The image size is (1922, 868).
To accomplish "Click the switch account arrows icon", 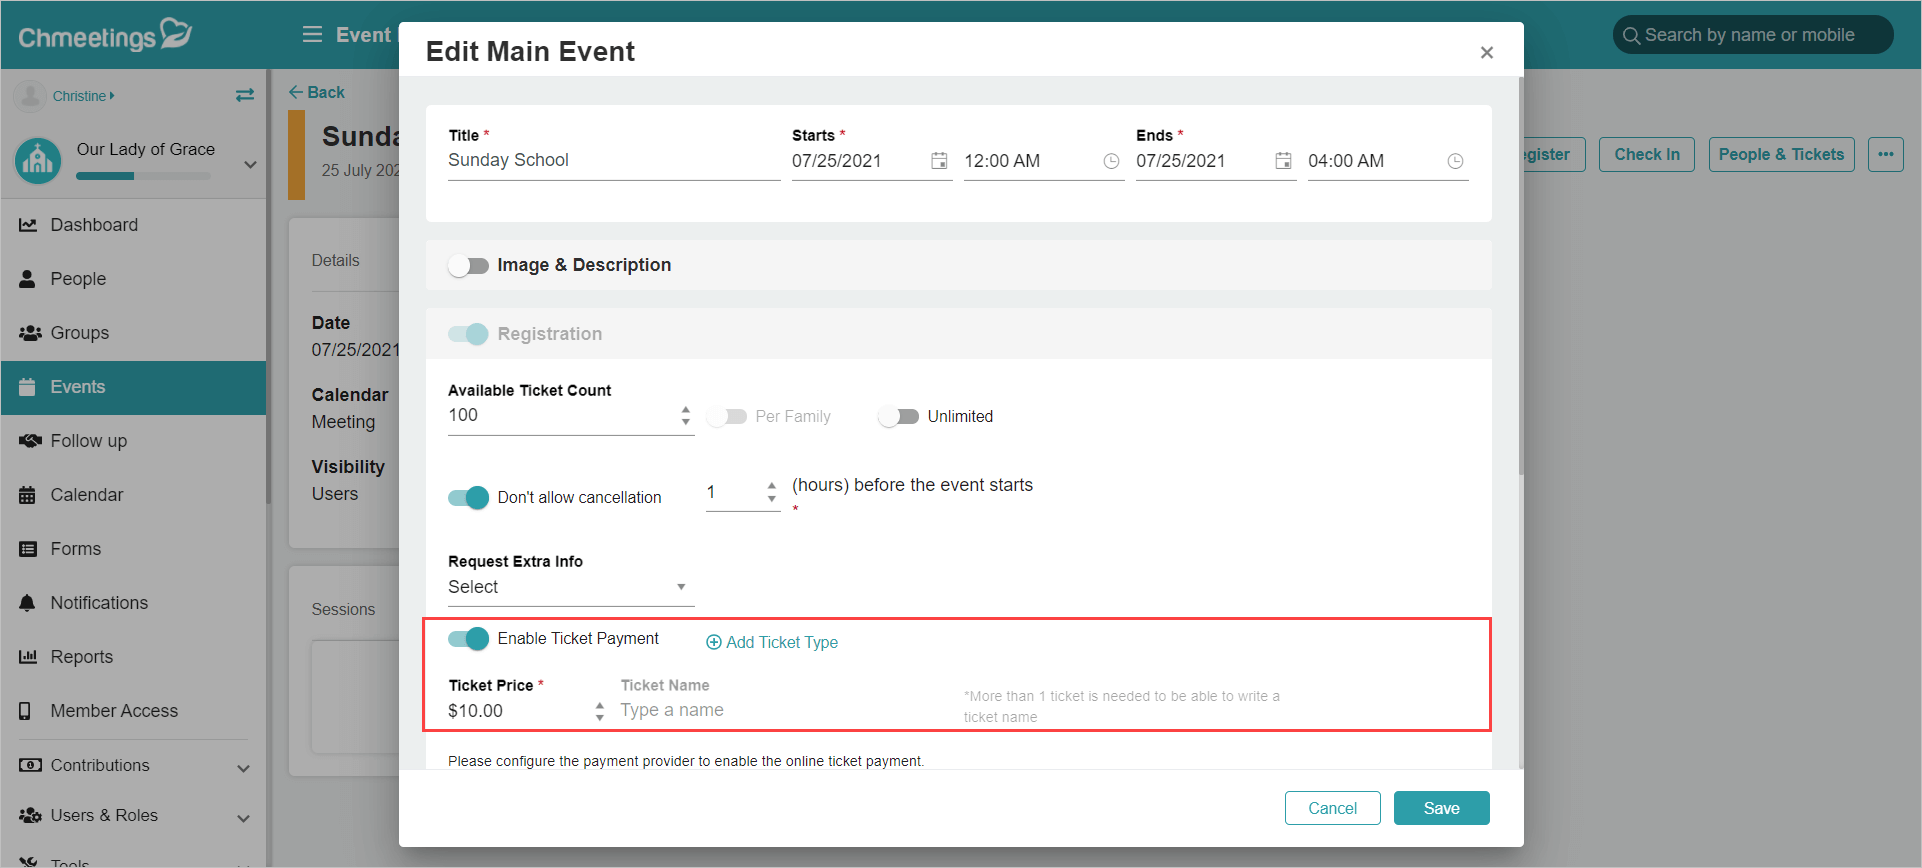I will [x=245, y=96].
